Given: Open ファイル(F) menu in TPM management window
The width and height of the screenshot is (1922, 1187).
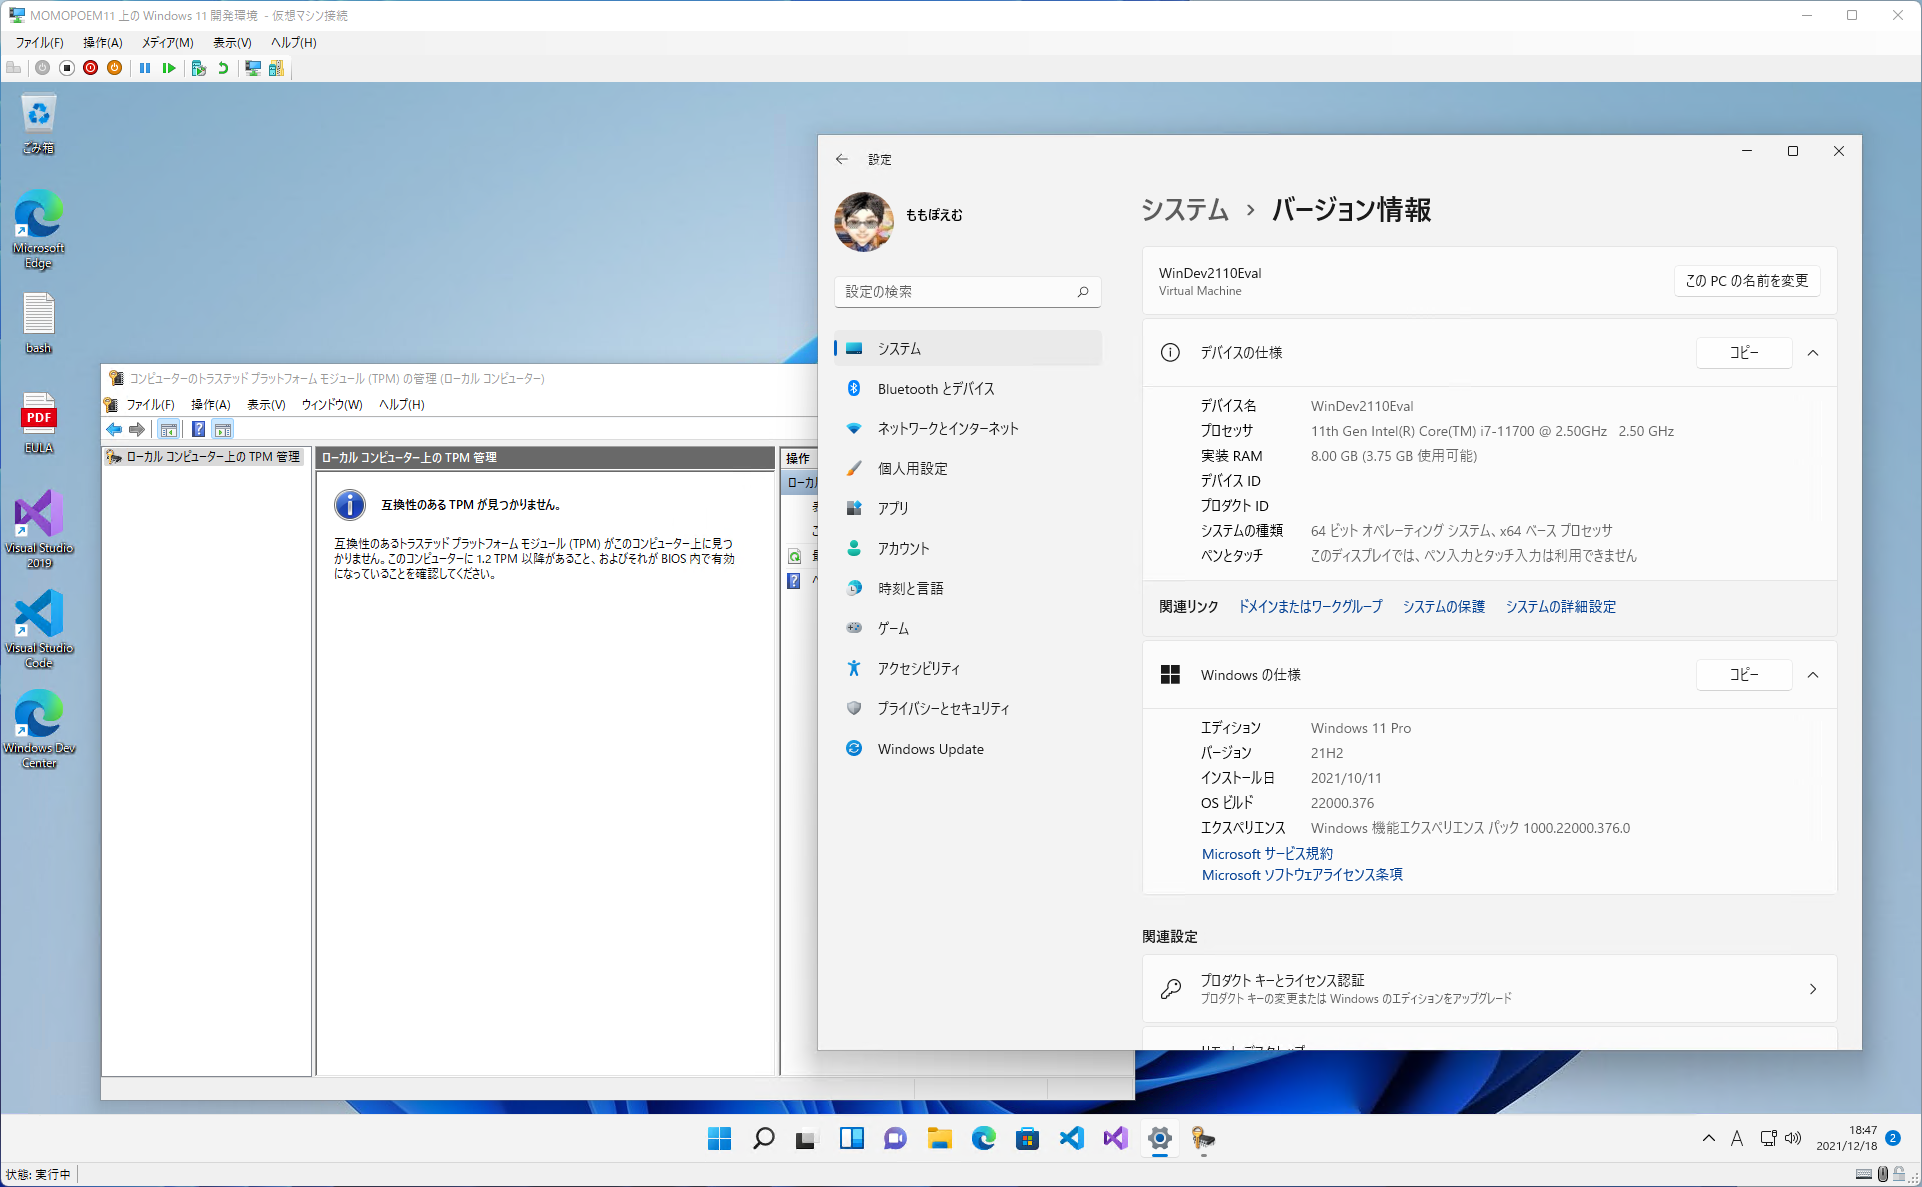Looking at the screenshot, I should pyautogui.click(x=150, y=404).
